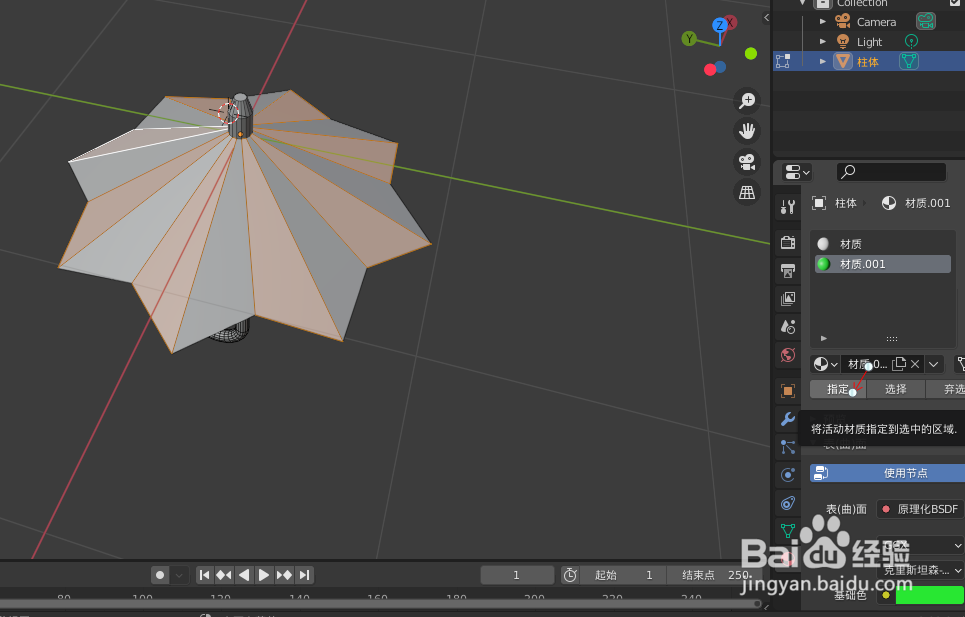Click the green 基础色 color swatch

930,594
